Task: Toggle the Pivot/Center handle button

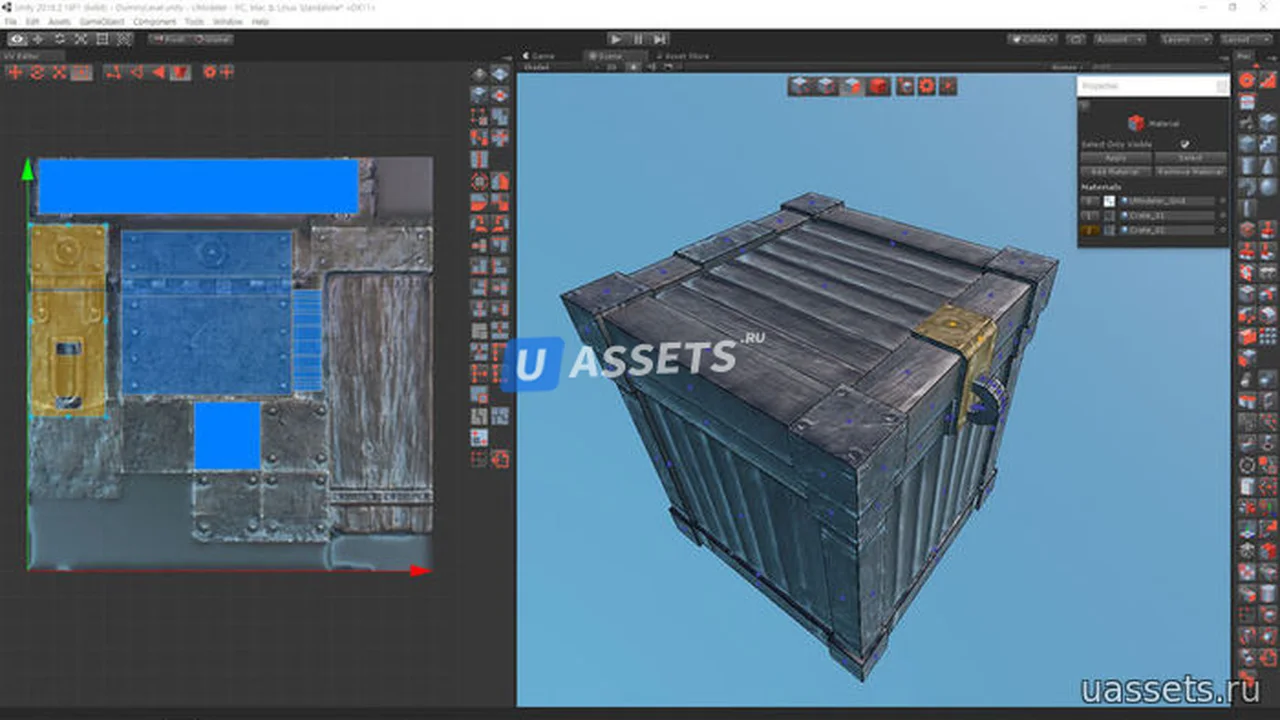Action: point(168,39)
